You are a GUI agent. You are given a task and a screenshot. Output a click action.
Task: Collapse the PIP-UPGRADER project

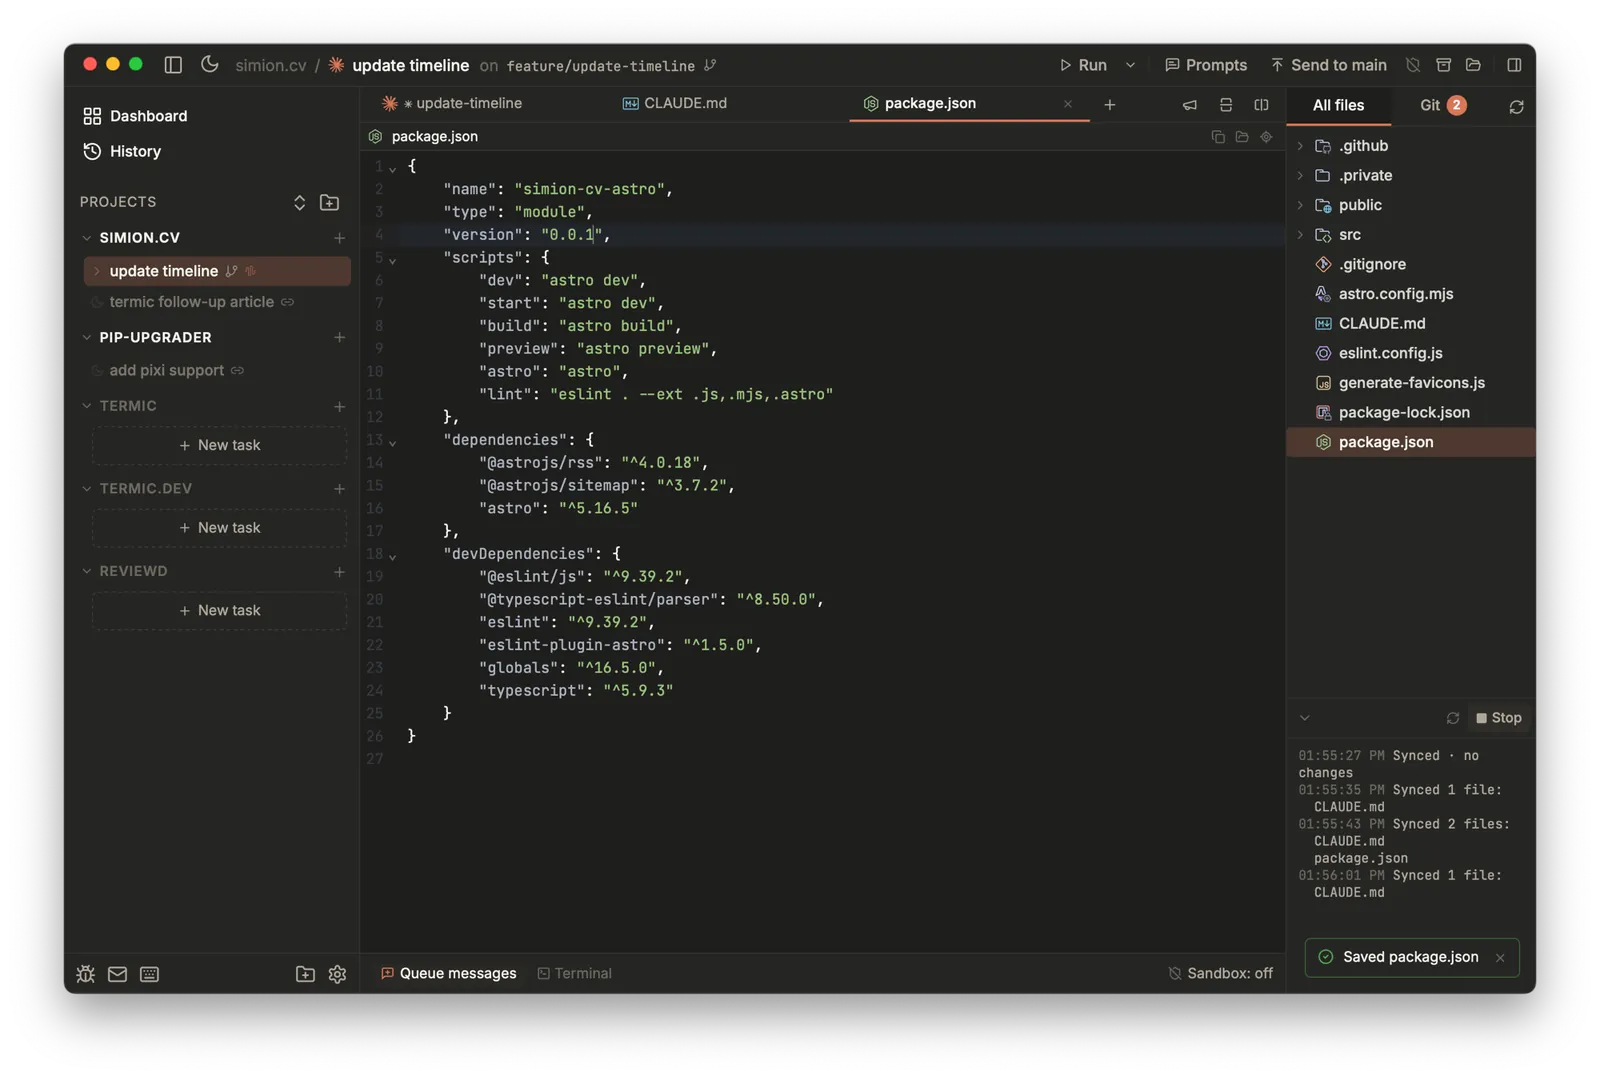tap(87, 338)
